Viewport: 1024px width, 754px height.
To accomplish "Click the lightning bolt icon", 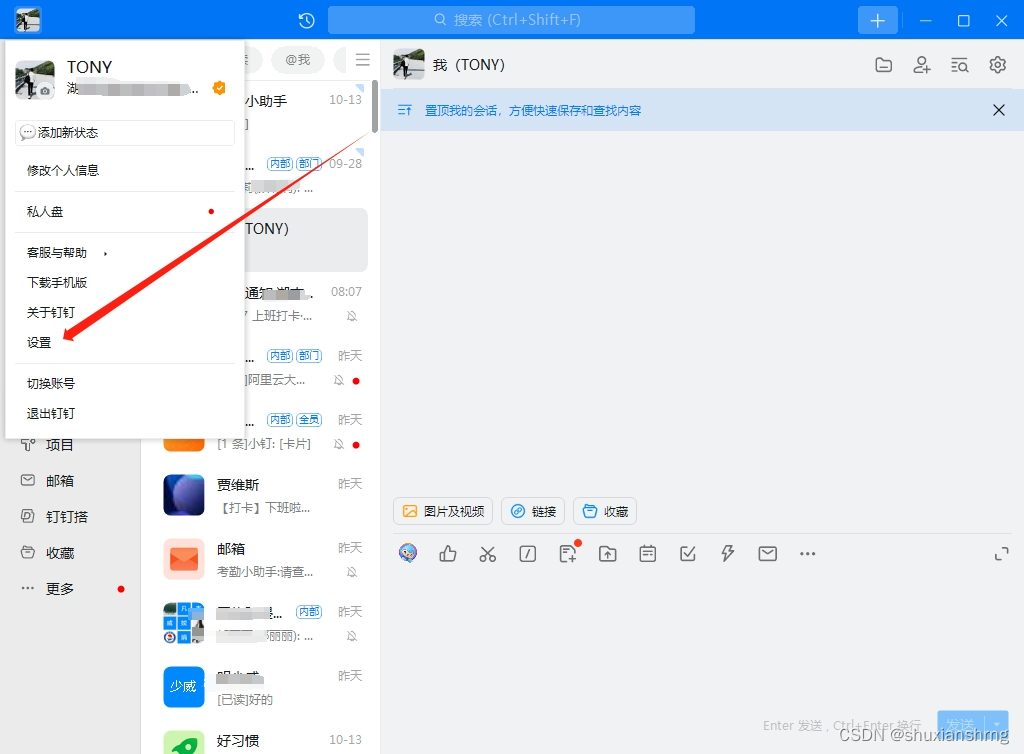I will (x=728, y=554).
